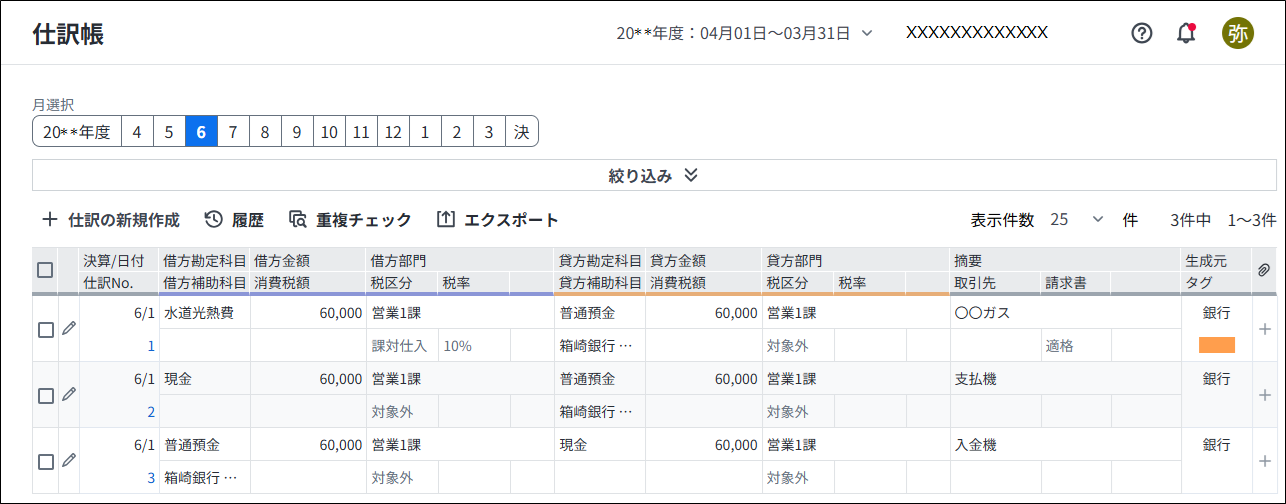Check the checkbox for the 支払機 entry

coord(45,396)
